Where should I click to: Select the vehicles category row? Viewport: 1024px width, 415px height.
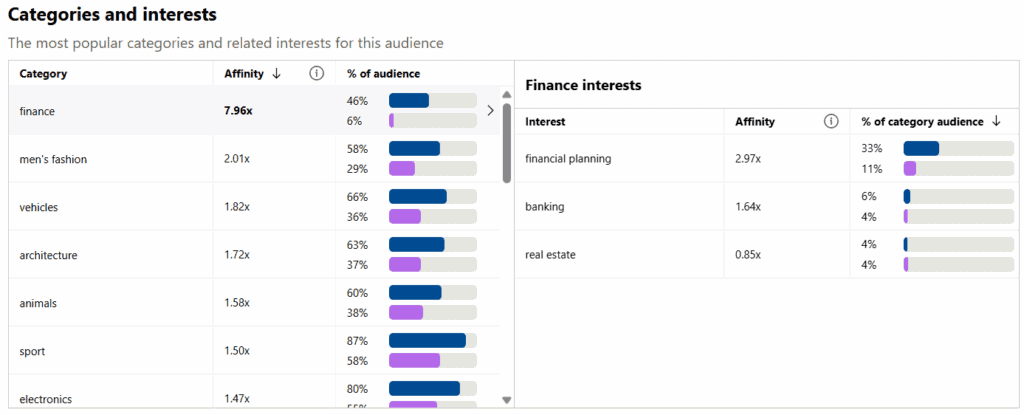(x=254, y=207)
